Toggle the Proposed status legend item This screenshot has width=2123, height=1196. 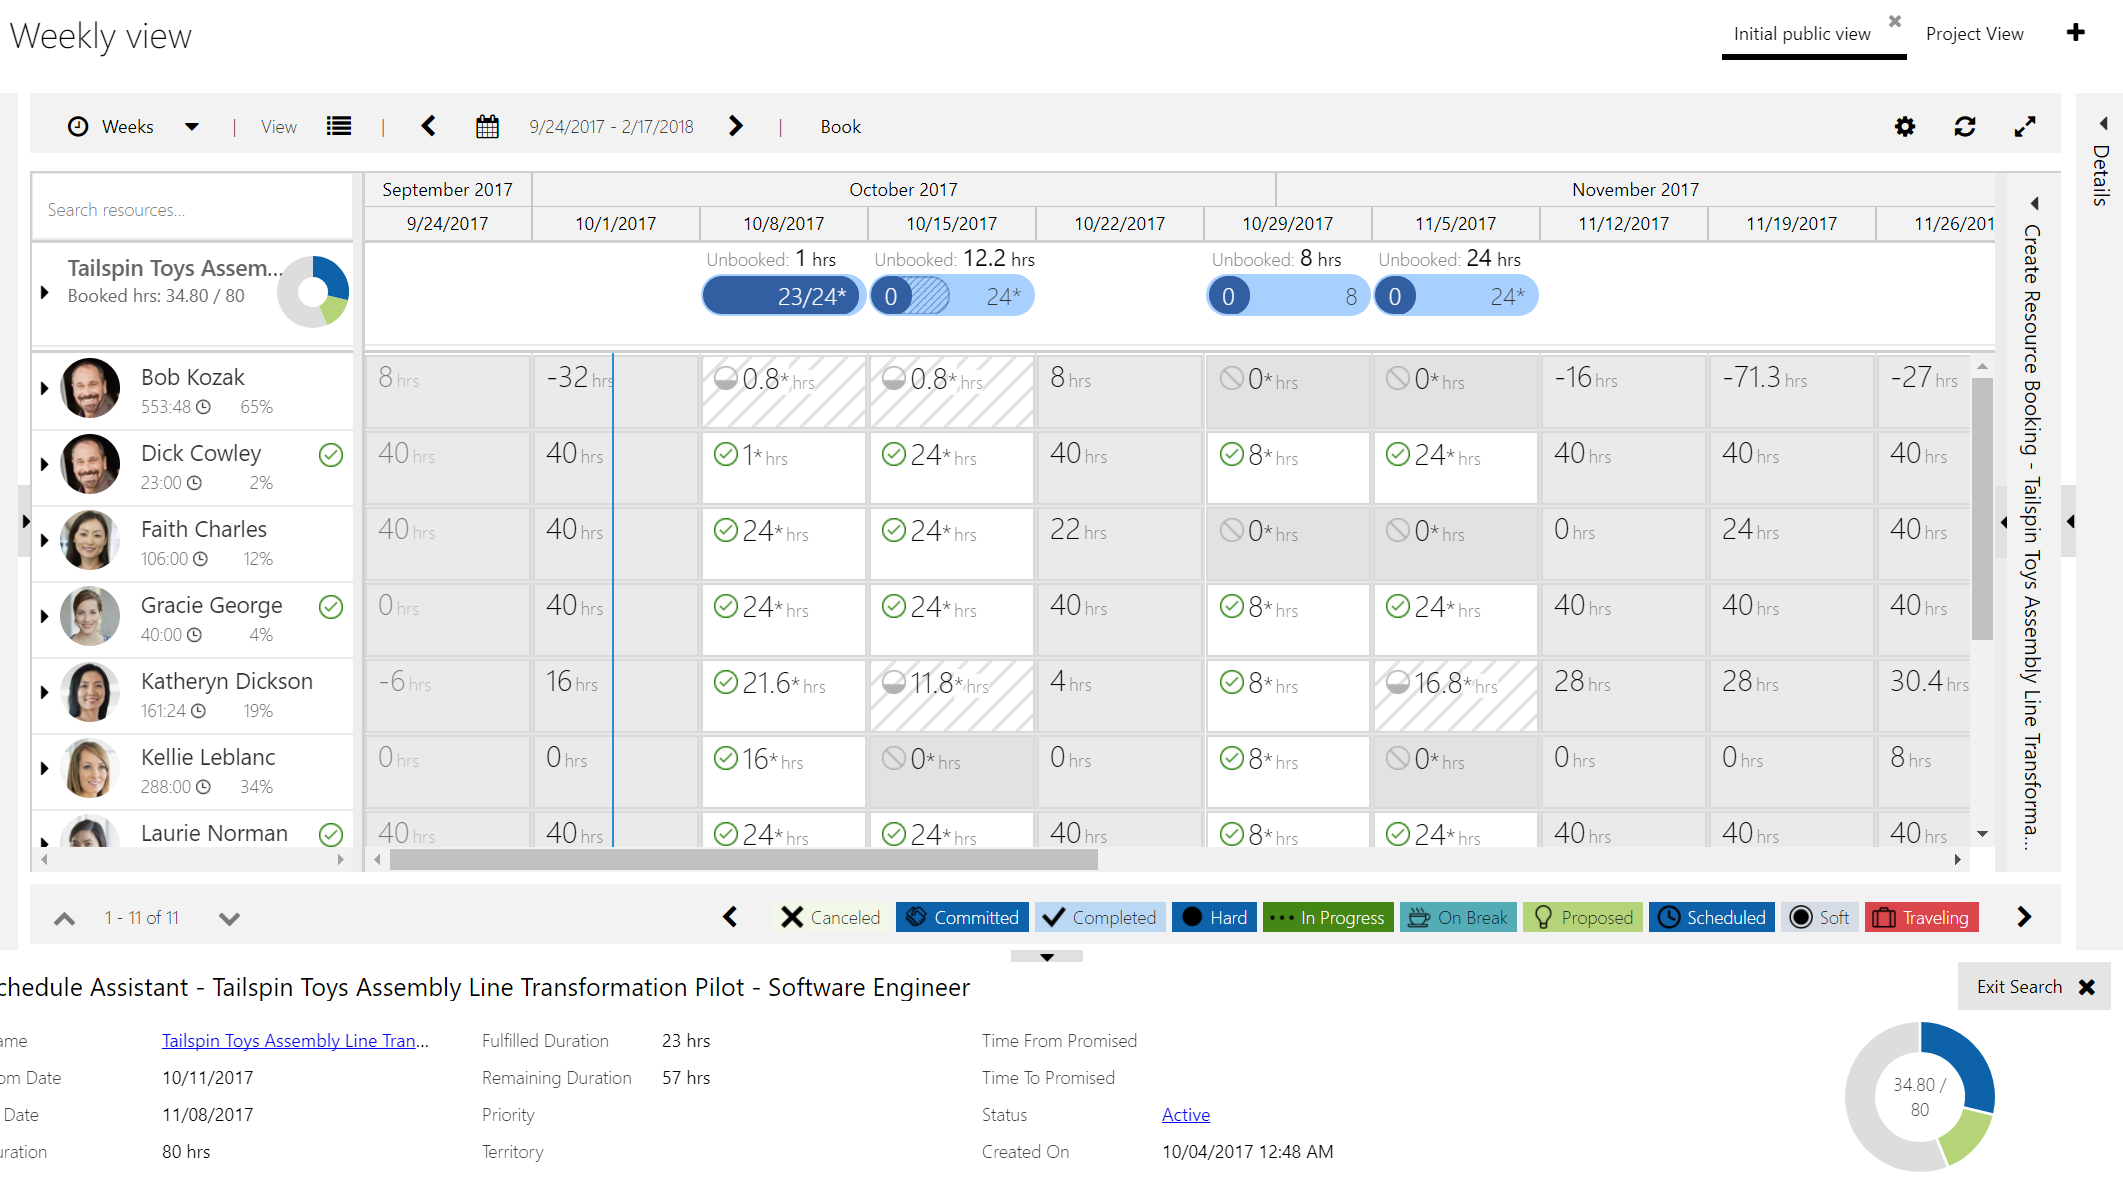(x=1583, y=917)
